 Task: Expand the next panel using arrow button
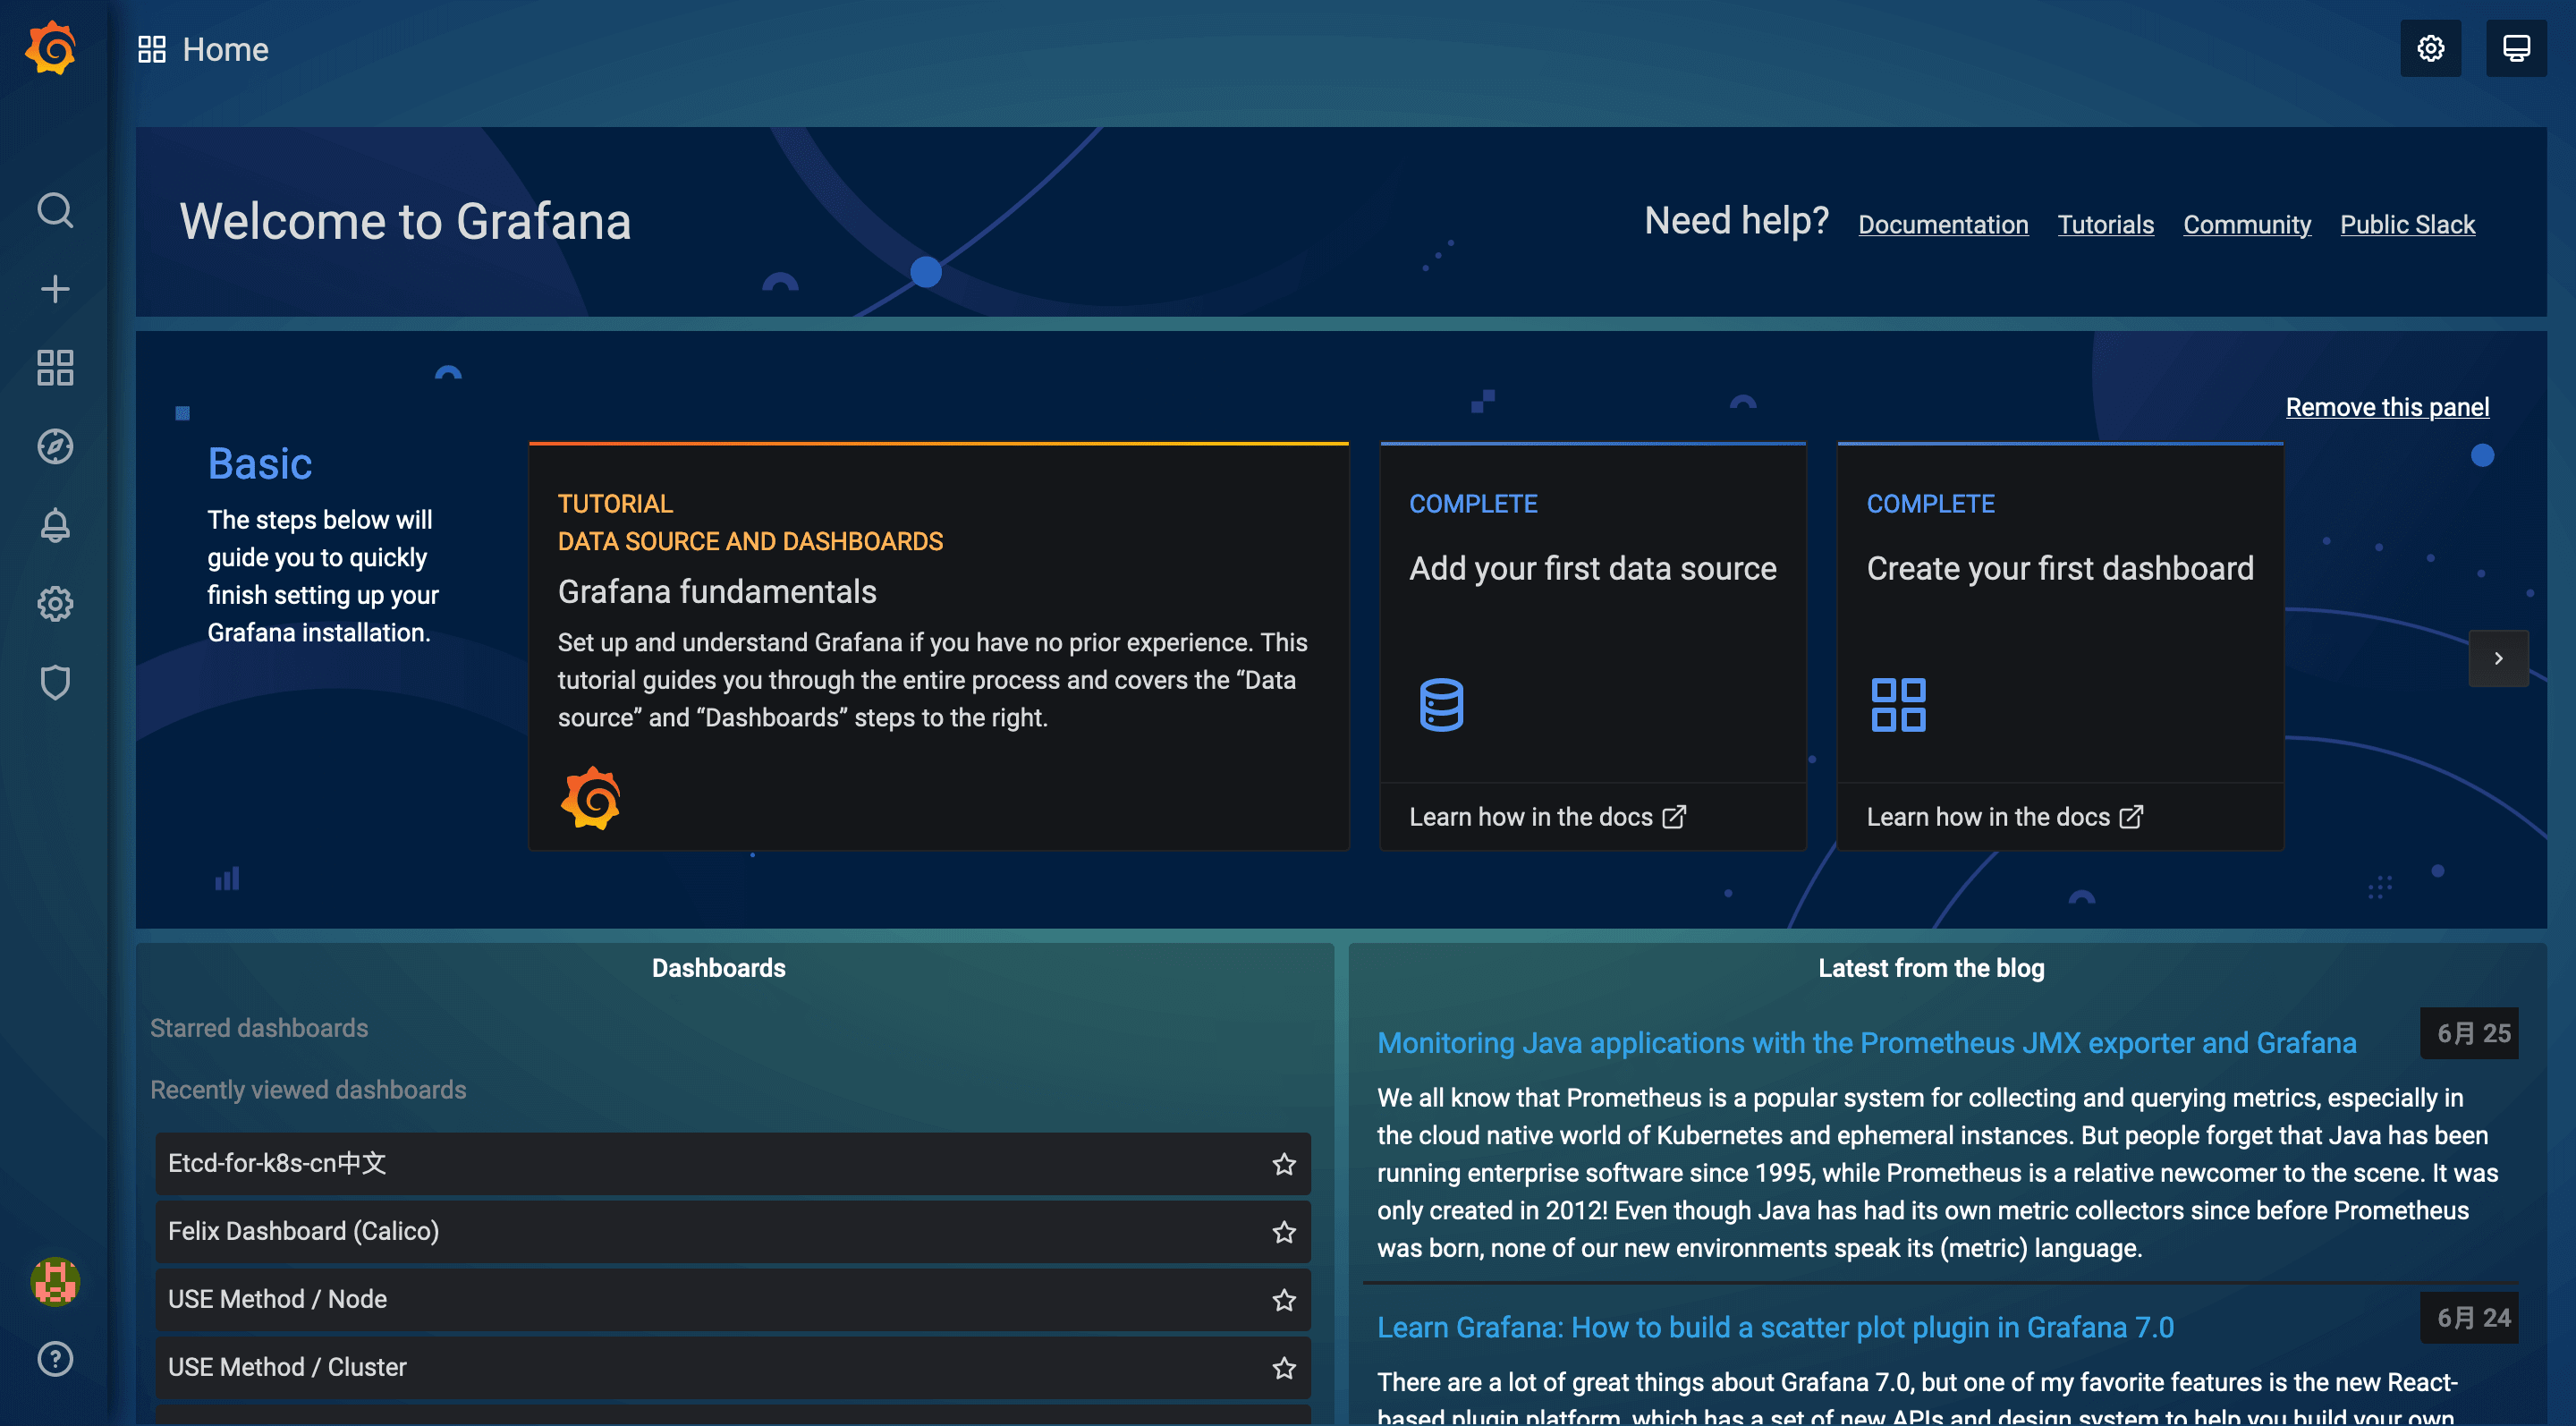pos(2497,658)
